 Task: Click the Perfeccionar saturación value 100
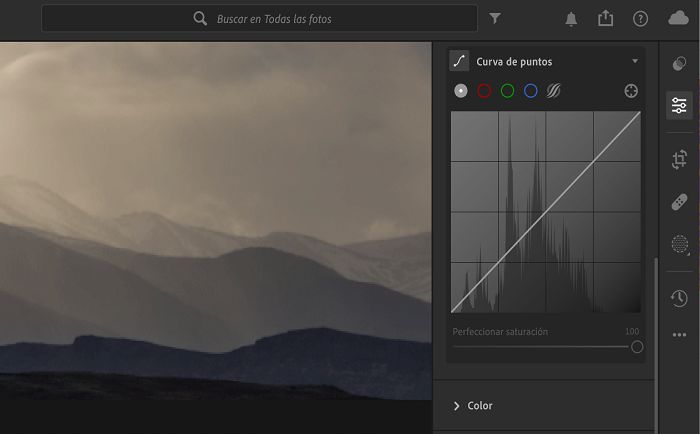(x=632, y=332)
